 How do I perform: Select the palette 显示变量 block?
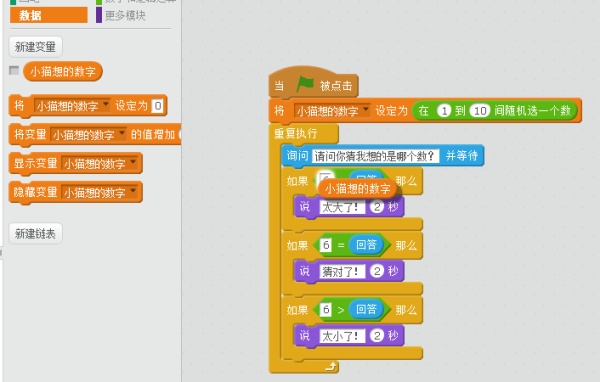pyautogui.click(x=35, y=163)
